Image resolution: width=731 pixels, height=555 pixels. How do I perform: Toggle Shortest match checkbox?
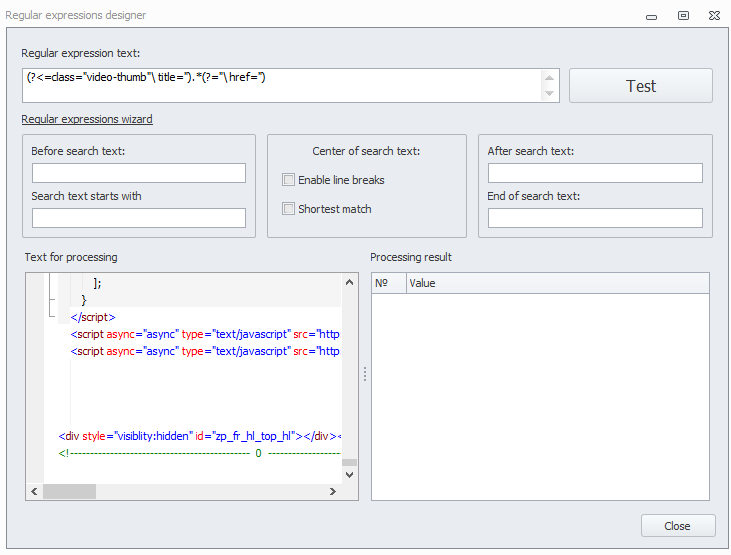click(289, 208)
